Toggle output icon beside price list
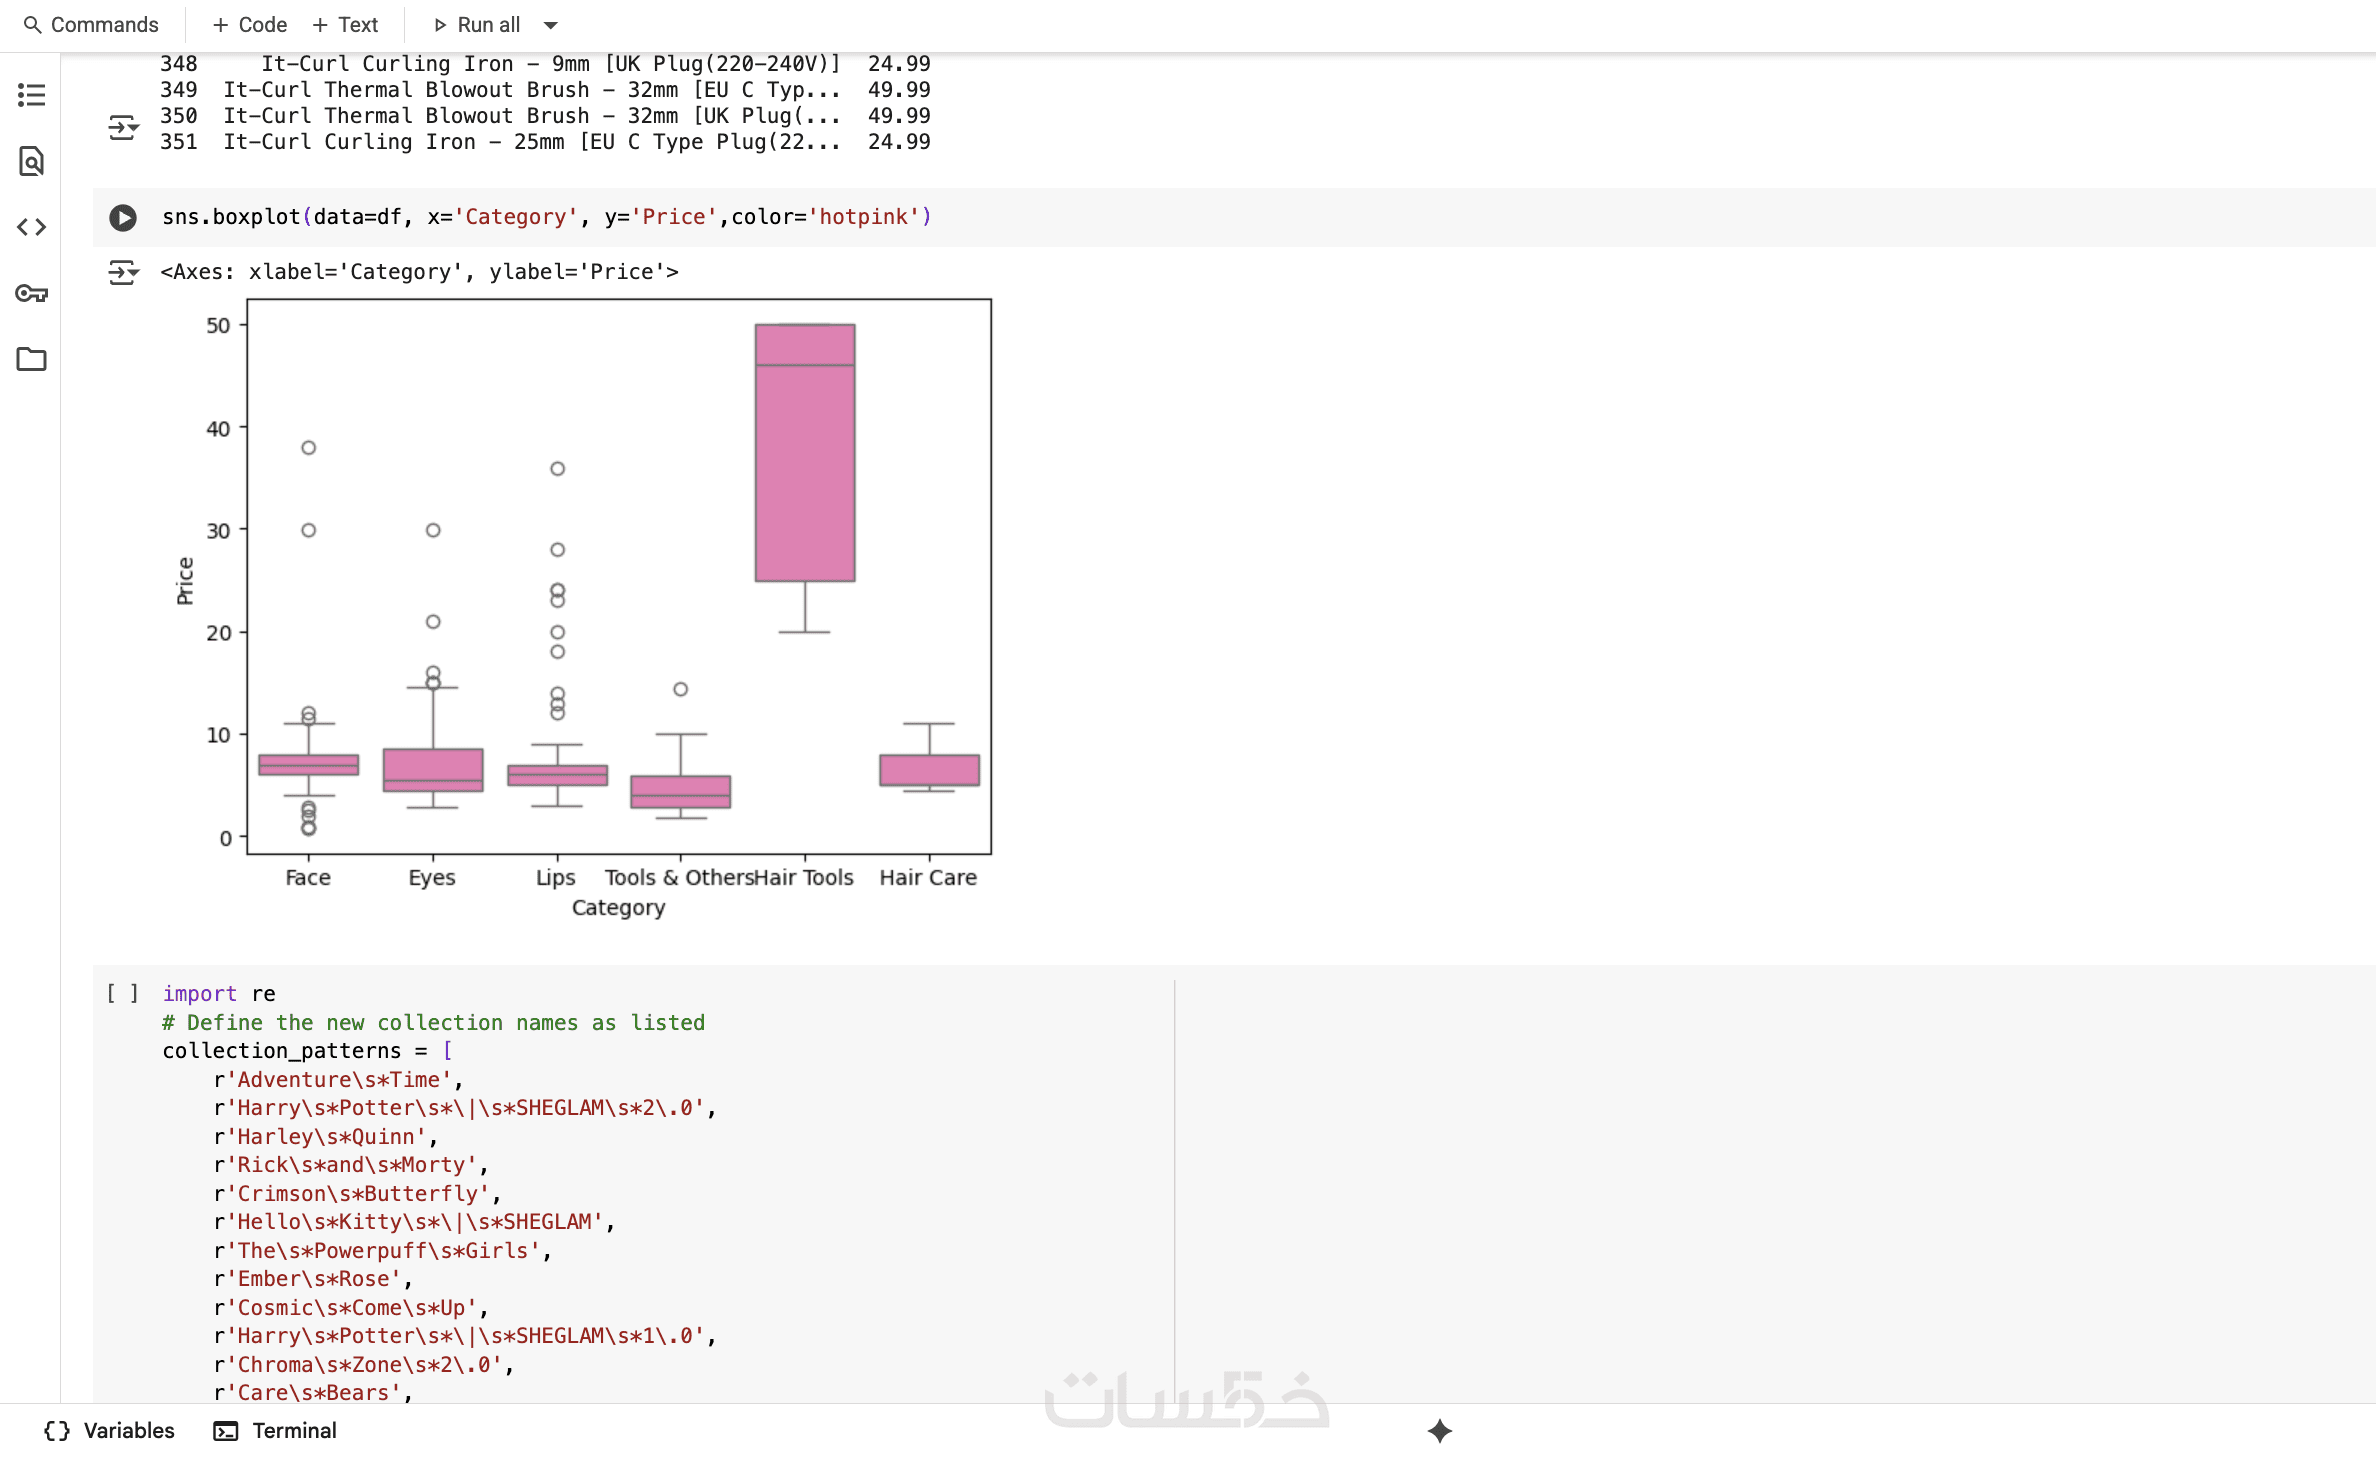This screenshot has height=1458, width=2376. tap(123, 128)
